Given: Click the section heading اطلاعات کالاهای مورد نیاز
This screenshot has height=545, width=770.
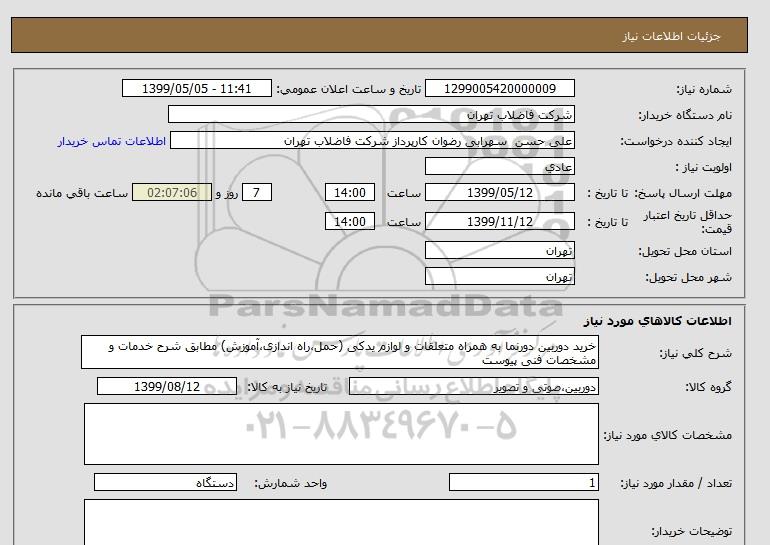Looking at the screenshot, I should (x=658, y=321).
